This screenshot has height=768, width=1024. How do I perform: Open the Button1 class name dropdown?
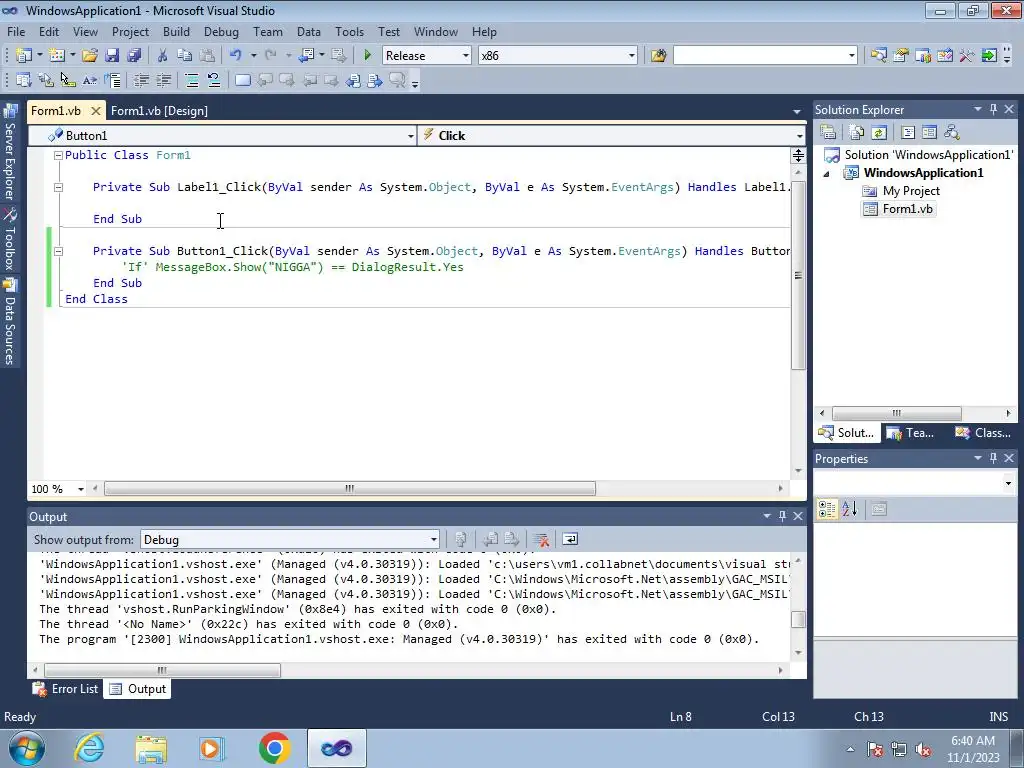(410, 136)
